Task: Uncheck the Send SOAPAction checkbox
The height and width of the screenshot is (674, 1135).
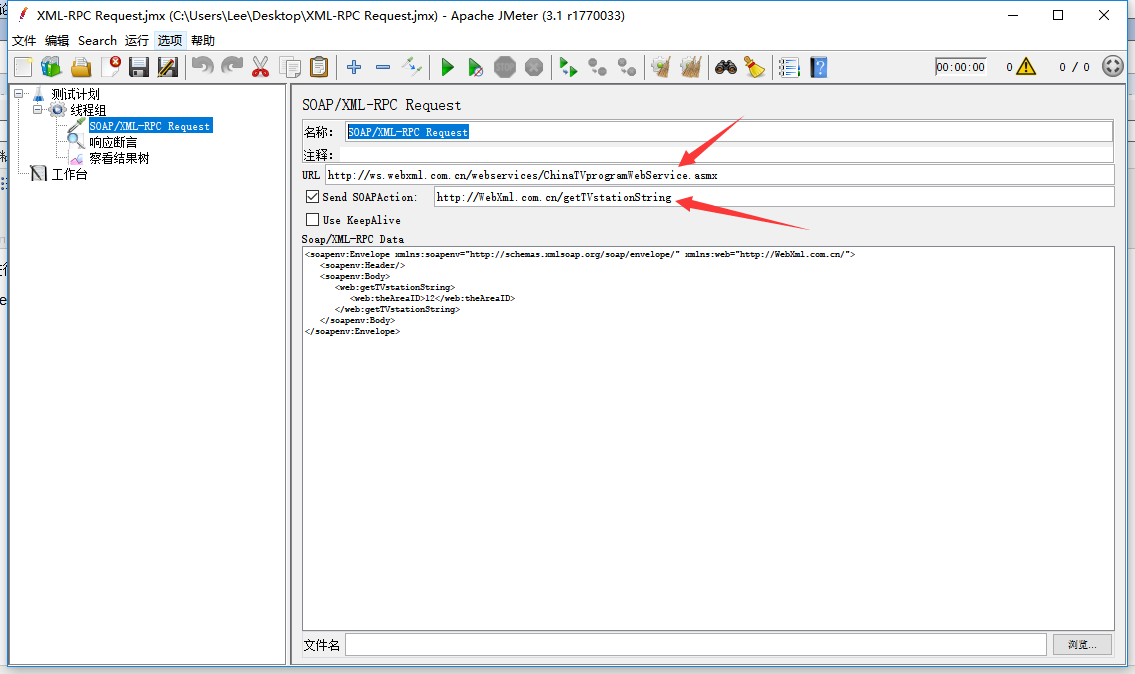Action: click(312, 197)
